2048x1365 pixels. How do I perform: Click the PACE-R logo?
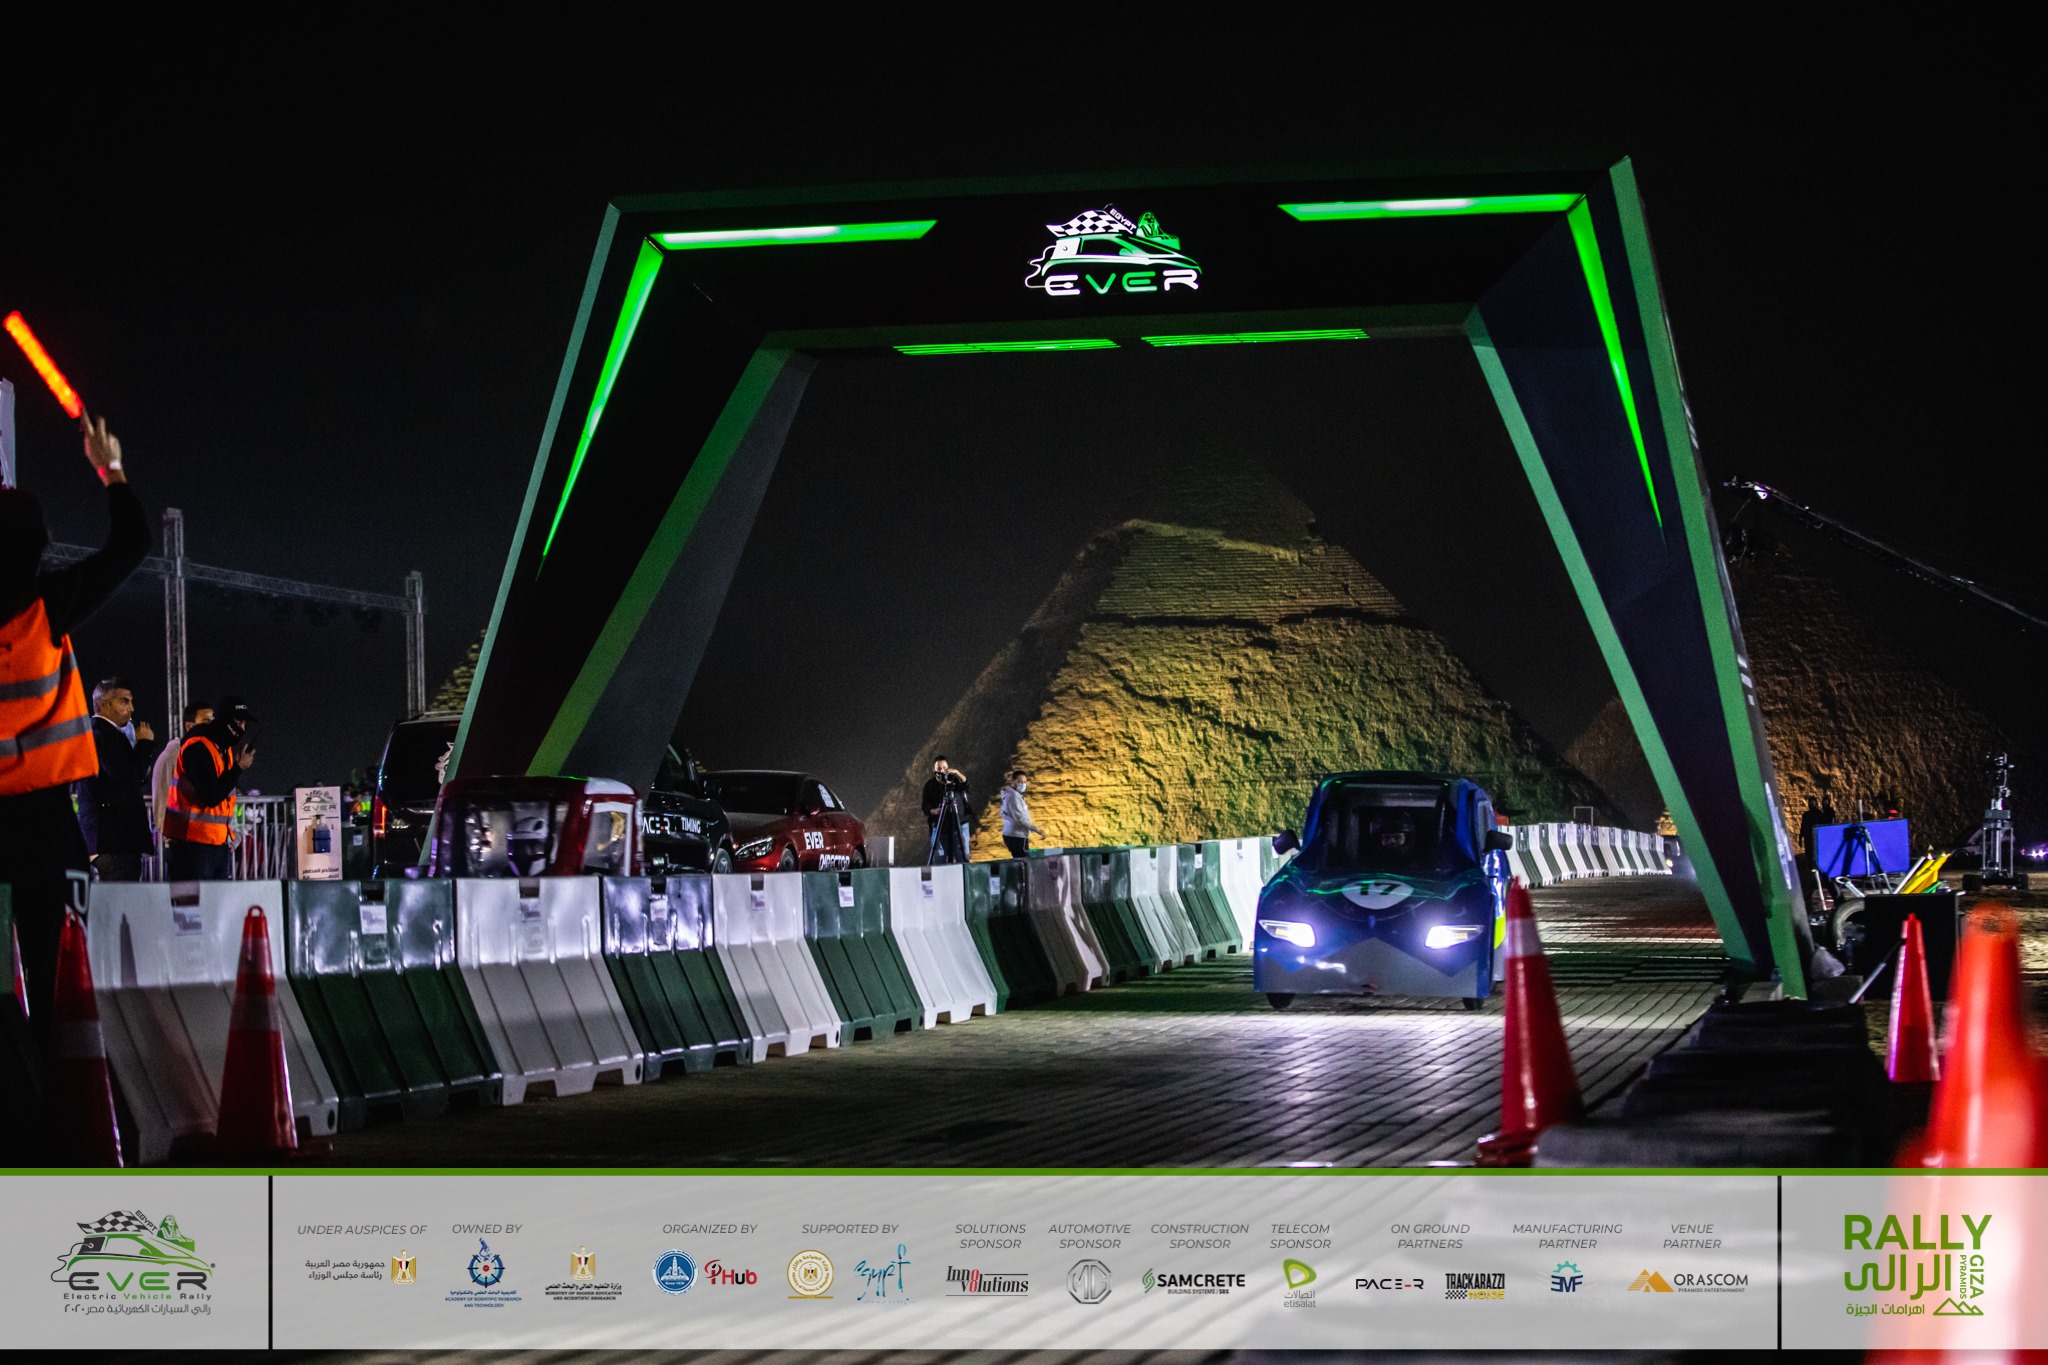pos(1390,1283)
